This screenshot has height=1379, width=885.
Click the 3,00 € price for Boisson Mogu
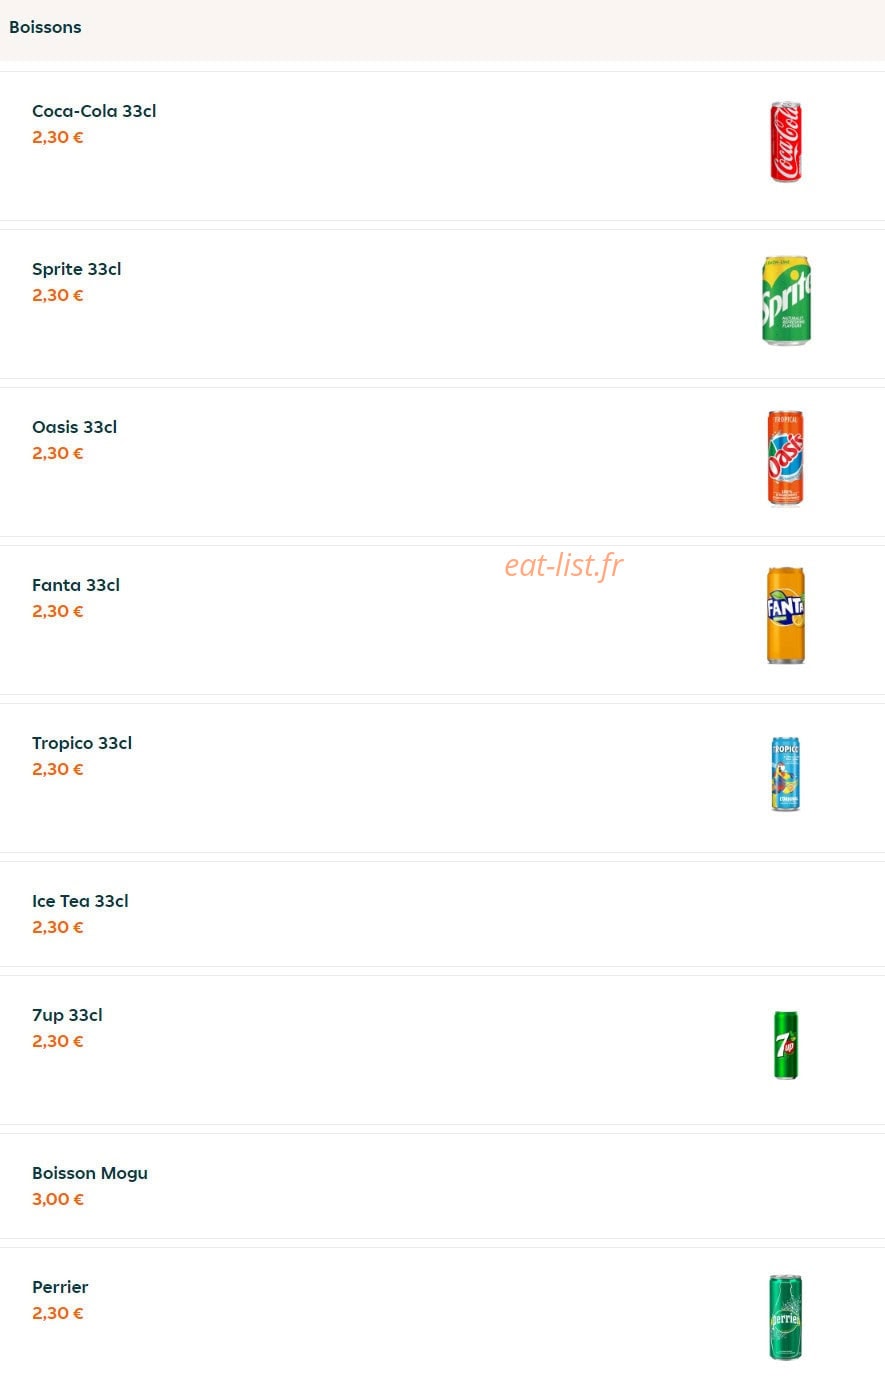pyautogui.click(x=58, y=1199)
